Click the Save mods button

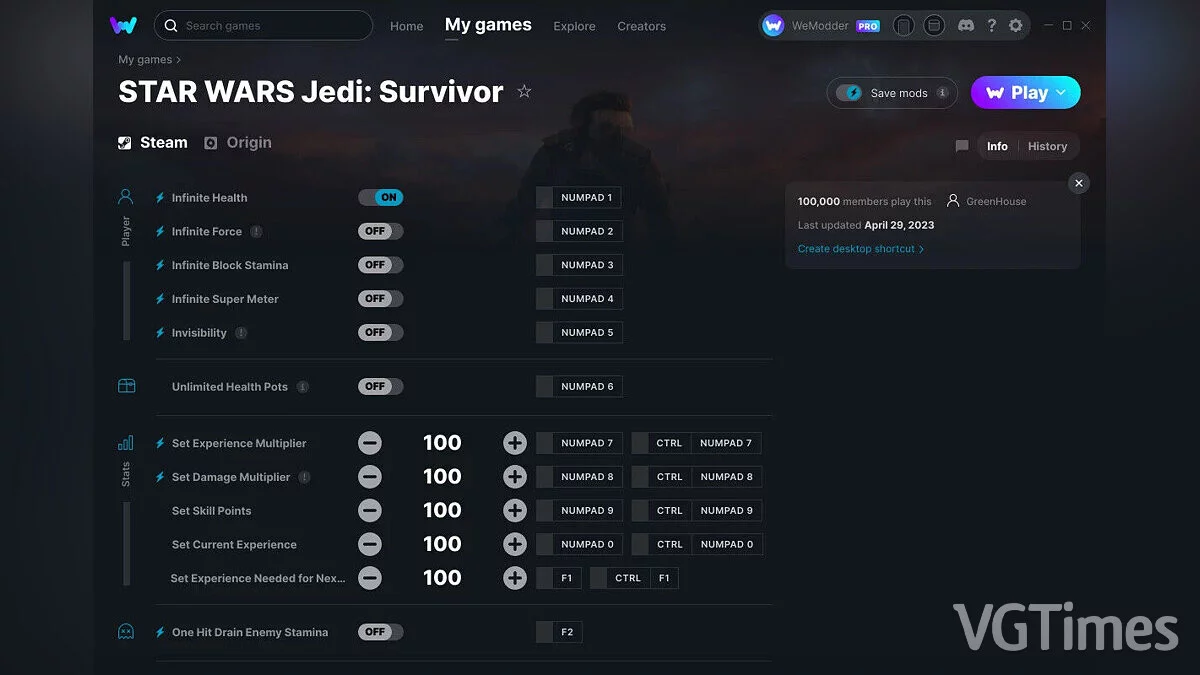coord(891,92)
